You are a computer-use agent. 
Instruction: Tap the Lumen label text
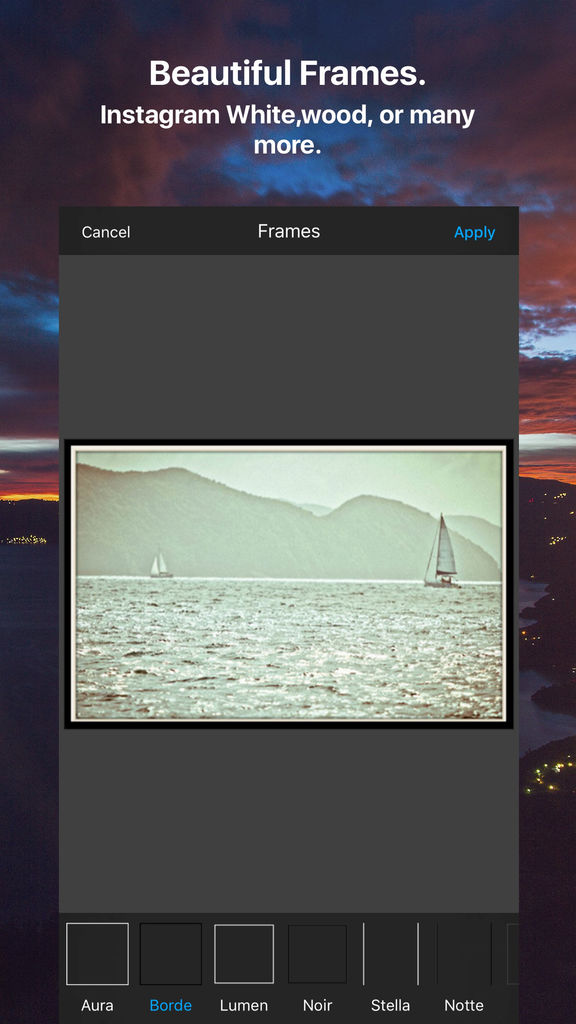click(x=244, y=1005)
